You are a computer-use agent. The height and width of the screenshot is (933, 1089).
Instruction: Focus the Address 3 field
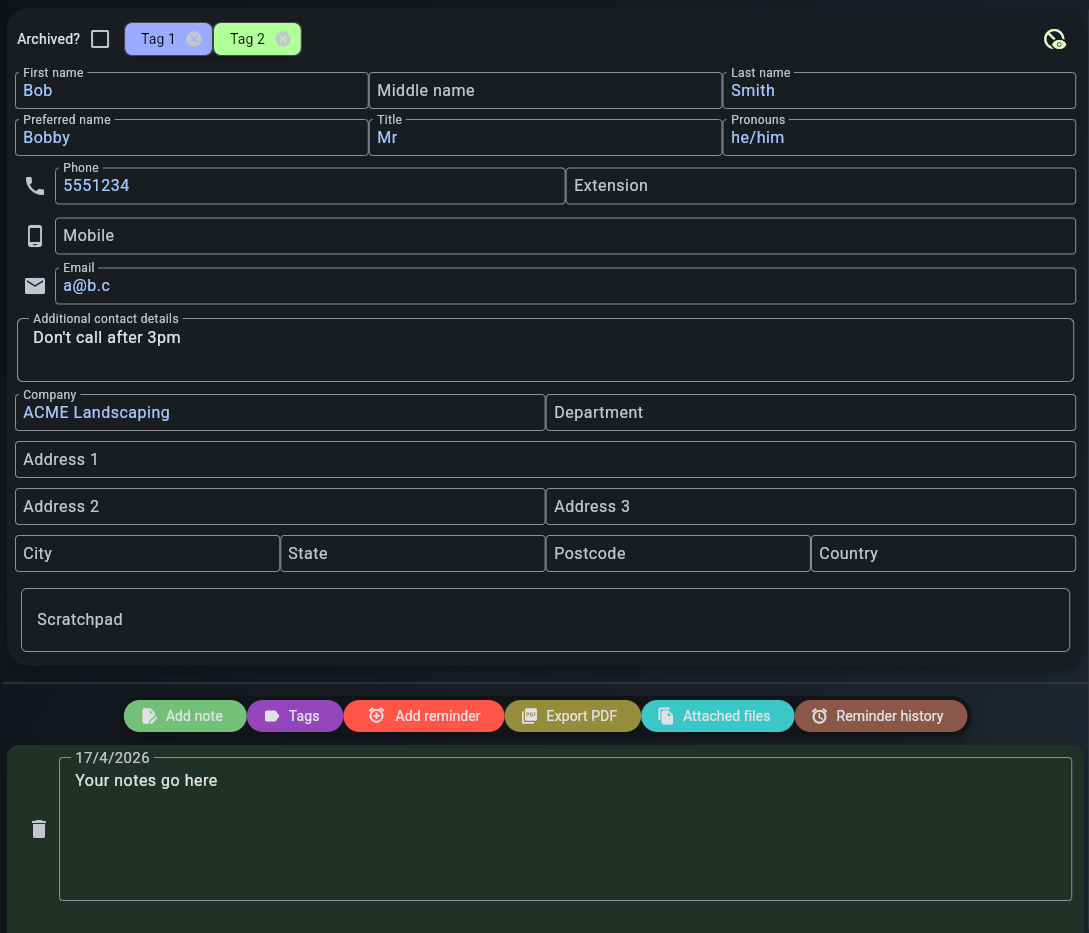(810, 506)
